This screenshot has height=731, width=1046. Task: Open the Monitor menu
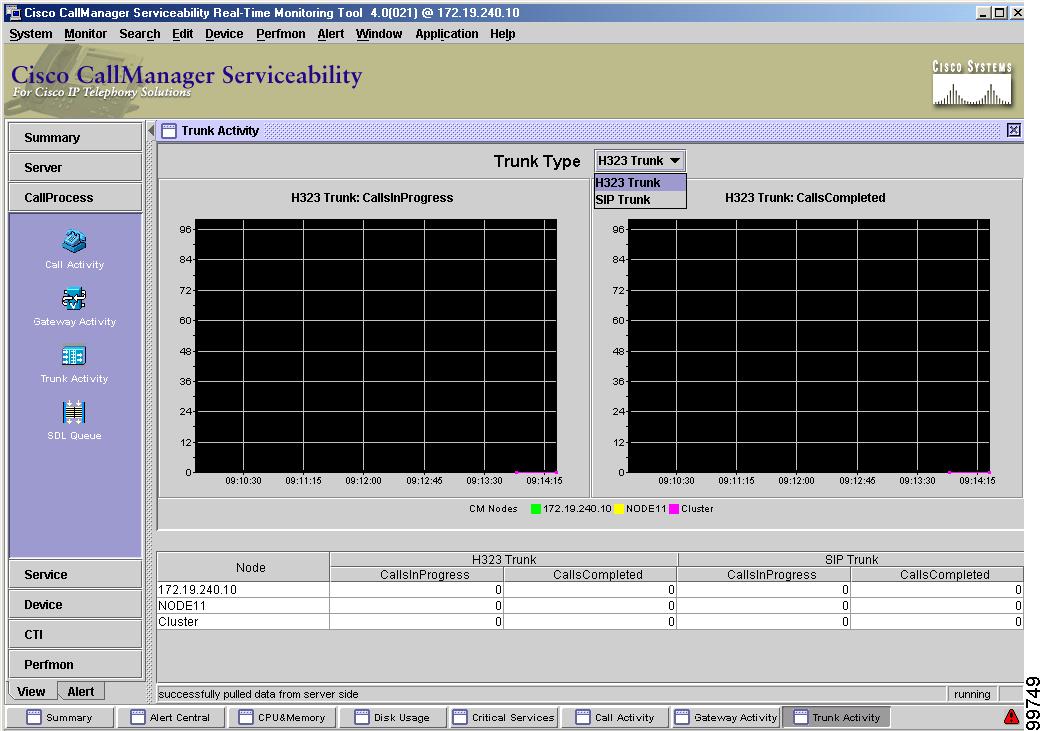point(85,34)
